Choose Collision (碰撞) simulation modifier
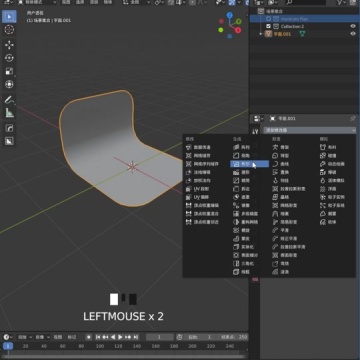This screenshot has height=360, width=360. tap(328, 155)
